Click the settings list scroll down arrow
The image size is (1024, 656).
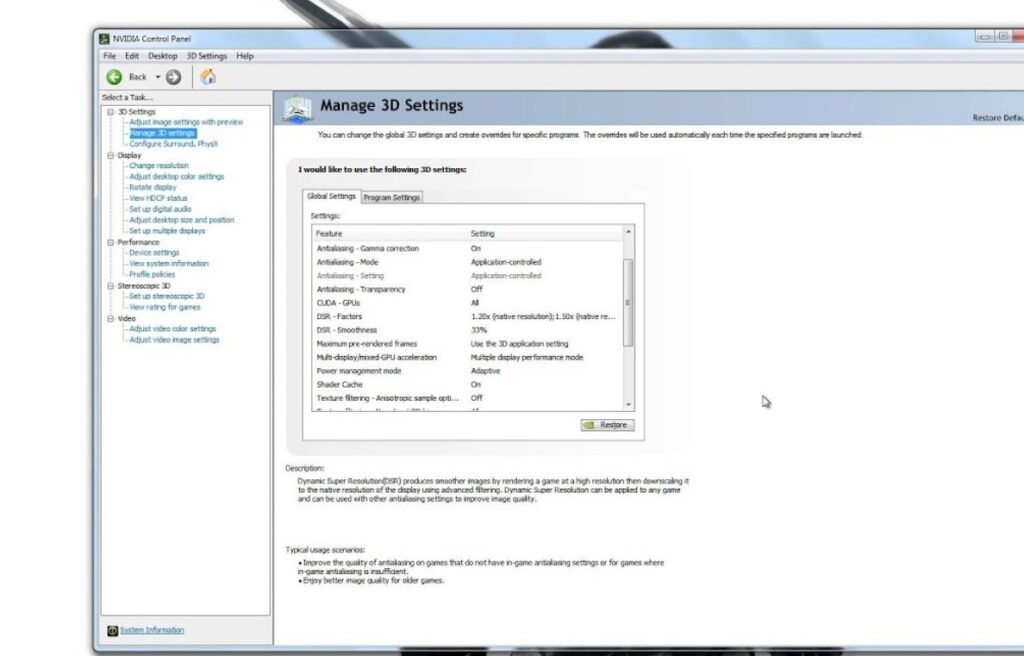click(628, 405)
